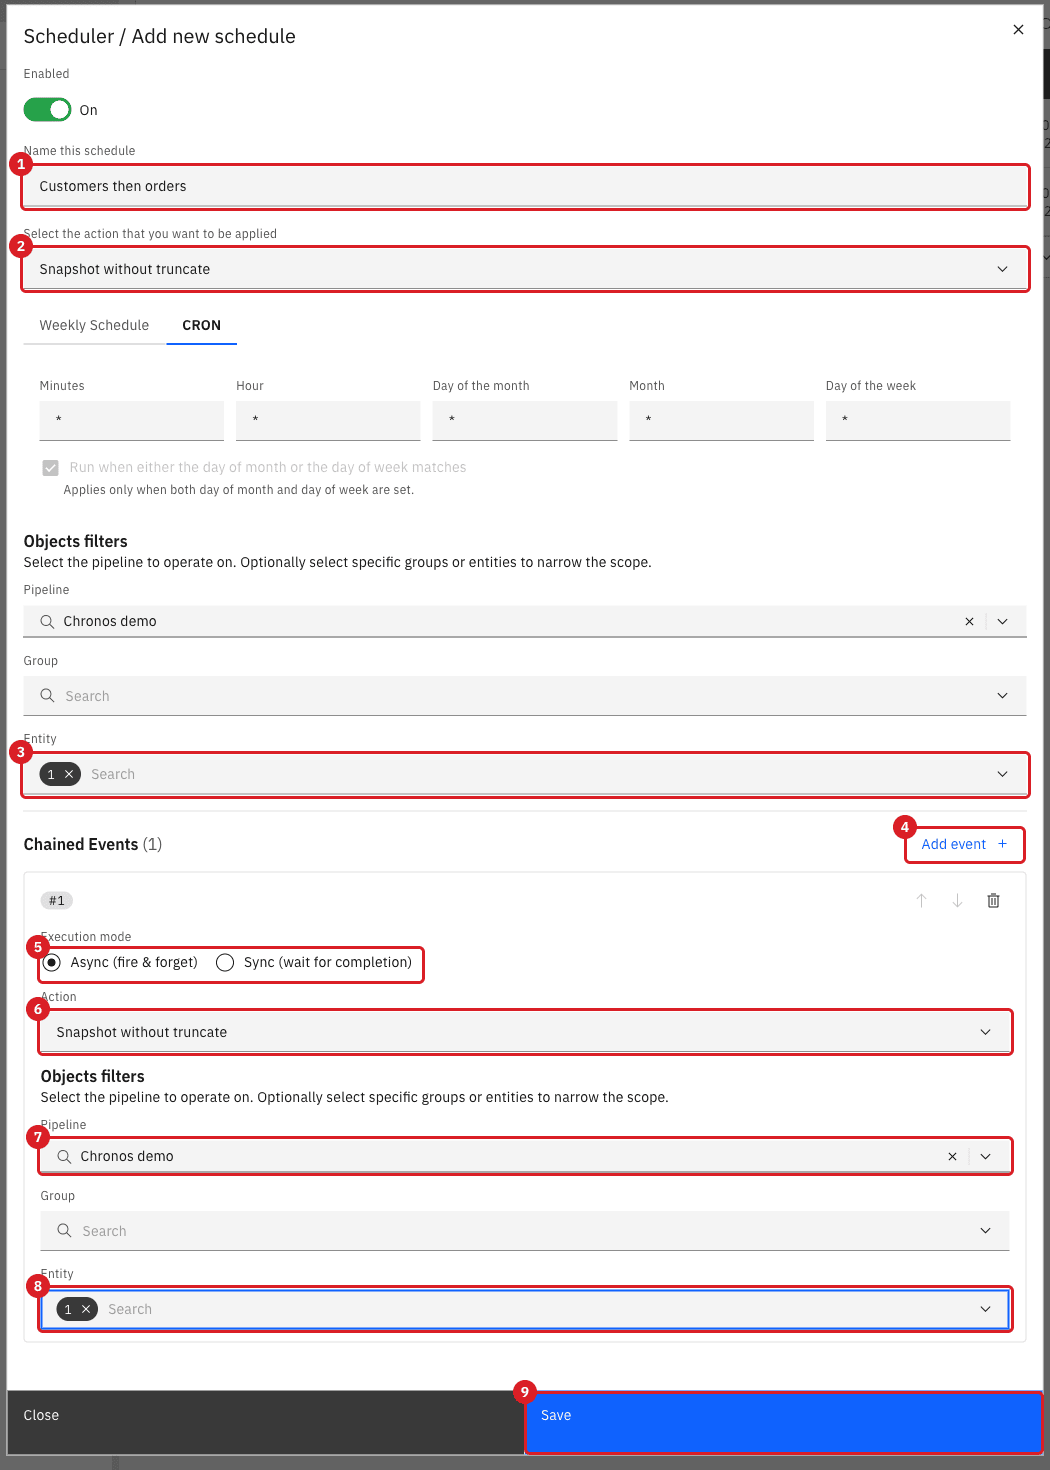Viewport: 1050px width, 1470px height.
Task: Click the #1 chained event badge
Action: [57, 901]
